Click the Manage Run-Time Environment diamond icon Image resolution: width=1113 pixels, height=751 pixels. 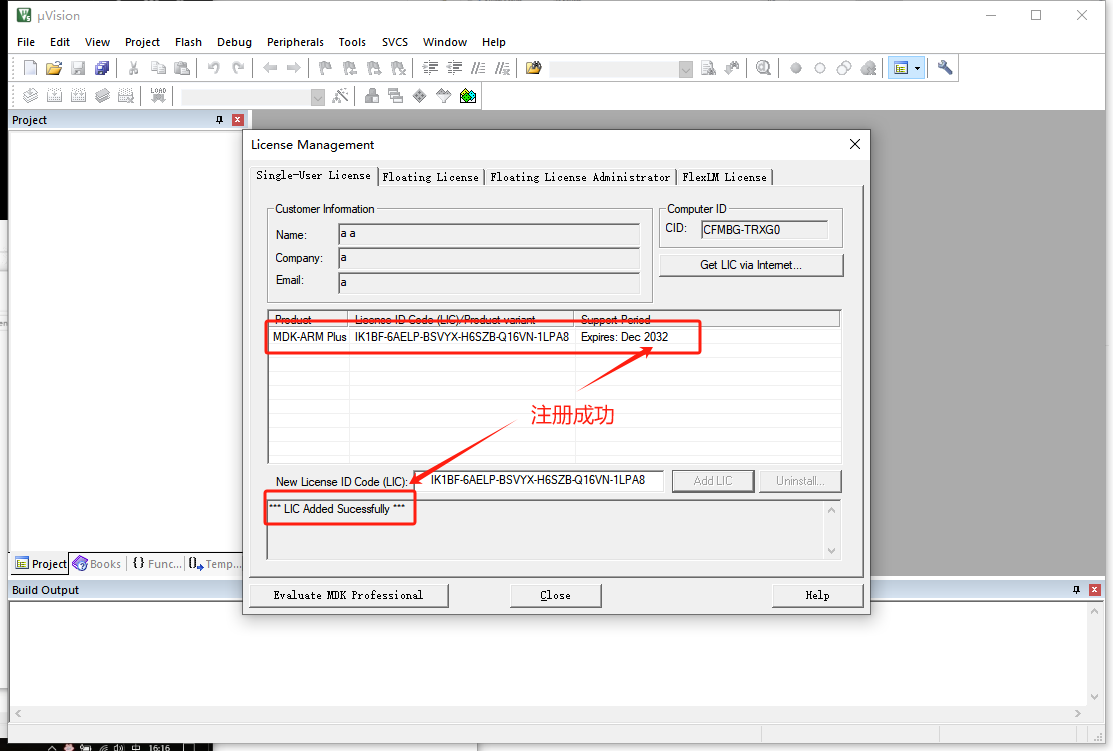tap(420, 96)
